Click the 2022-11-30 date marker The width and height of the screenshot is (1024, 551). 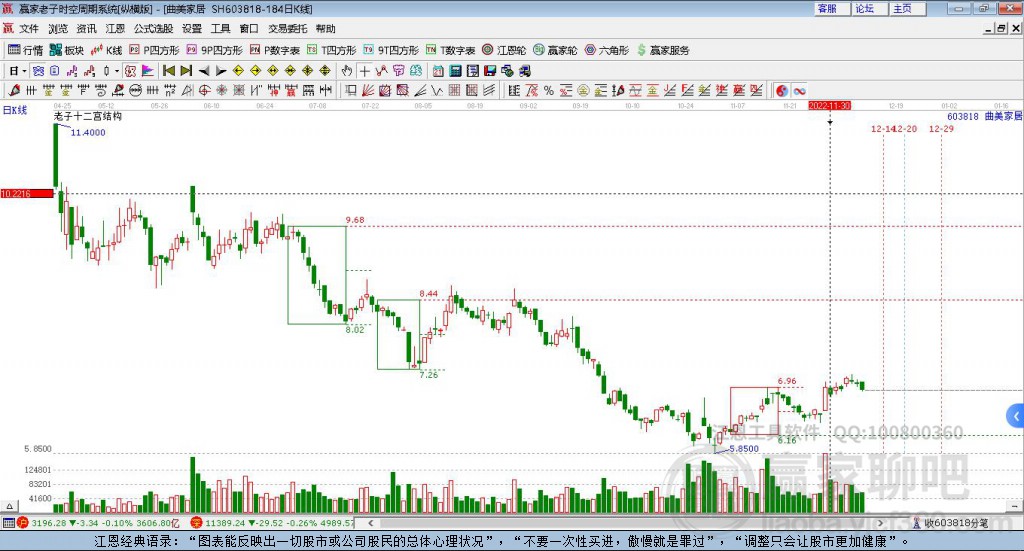coord(829,105)
